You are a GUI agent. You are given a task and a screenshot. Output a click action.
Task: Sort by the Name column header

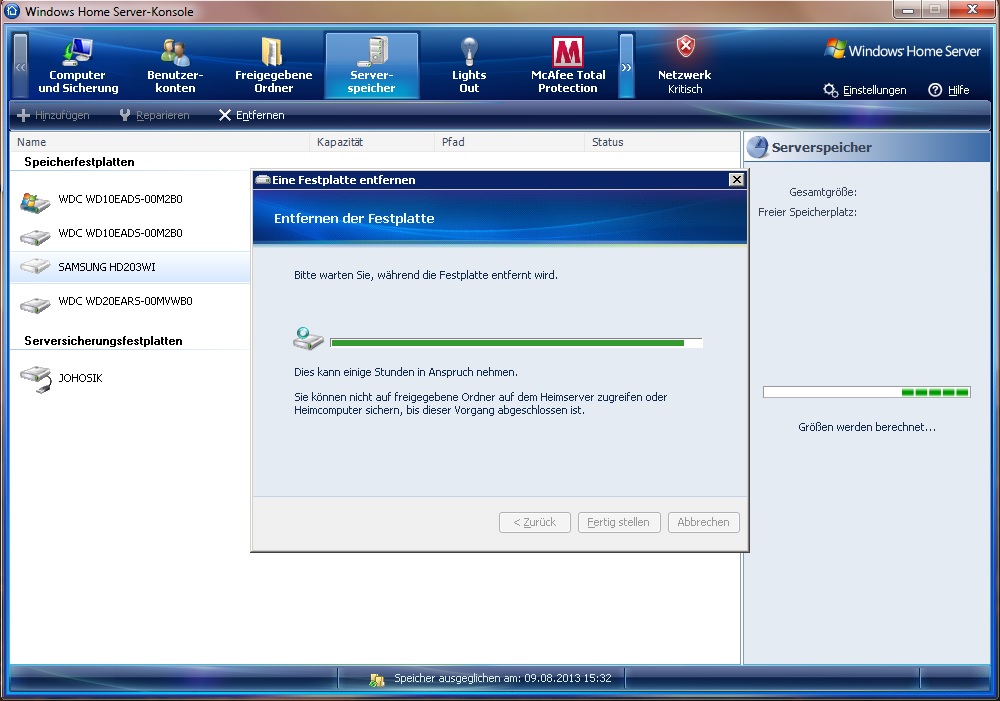(x=159, y=142)
